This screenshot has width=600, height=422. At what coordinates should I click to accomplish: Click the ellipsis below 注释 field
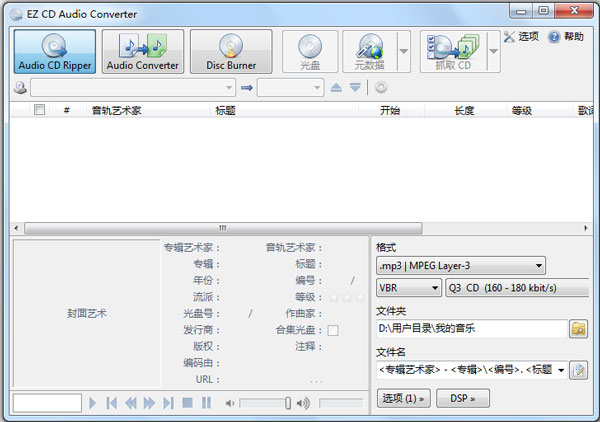(316, 381)
